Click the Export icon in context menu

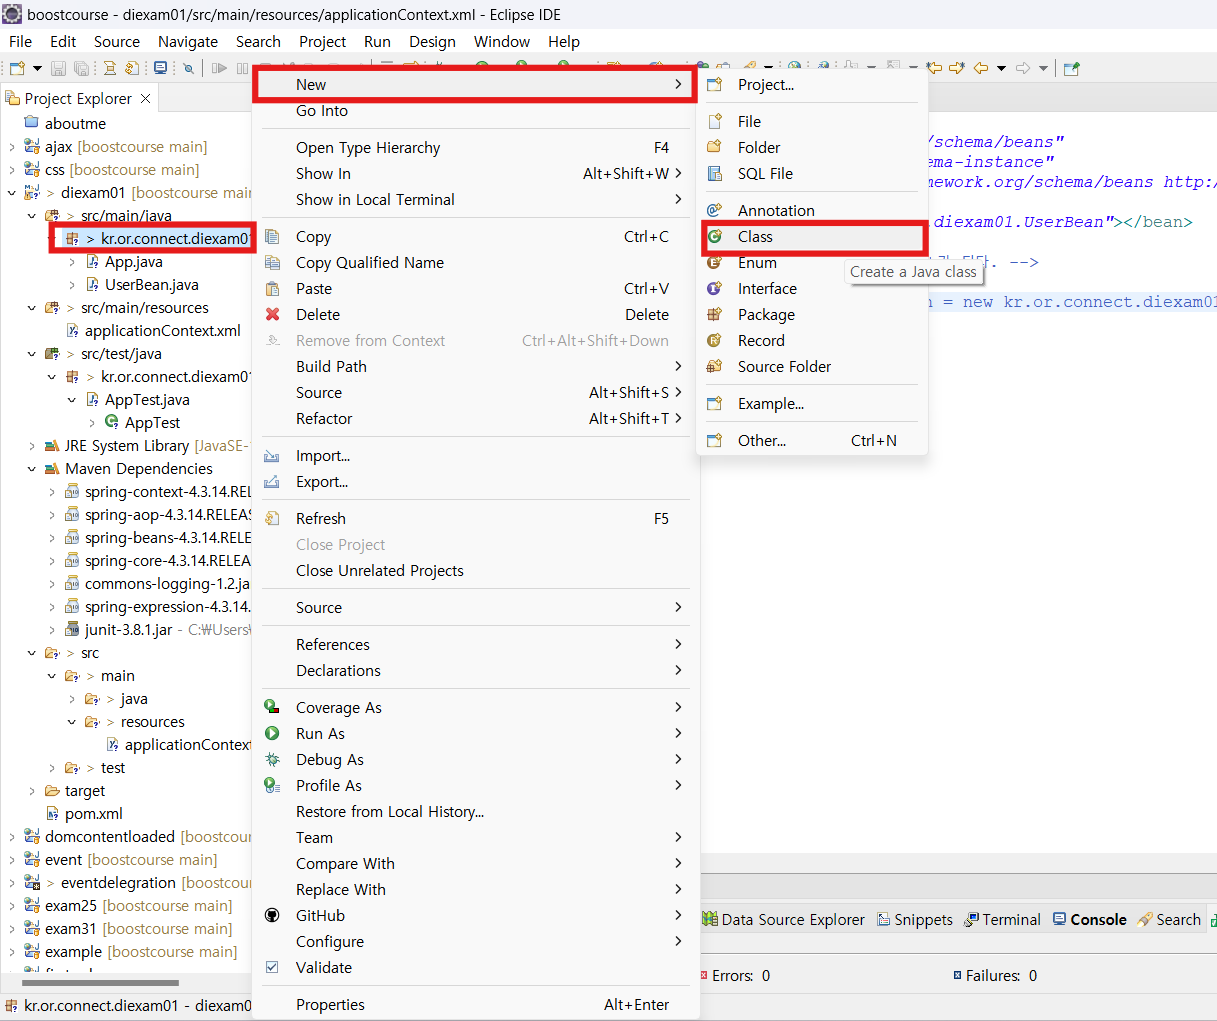[x=272, y=482]
